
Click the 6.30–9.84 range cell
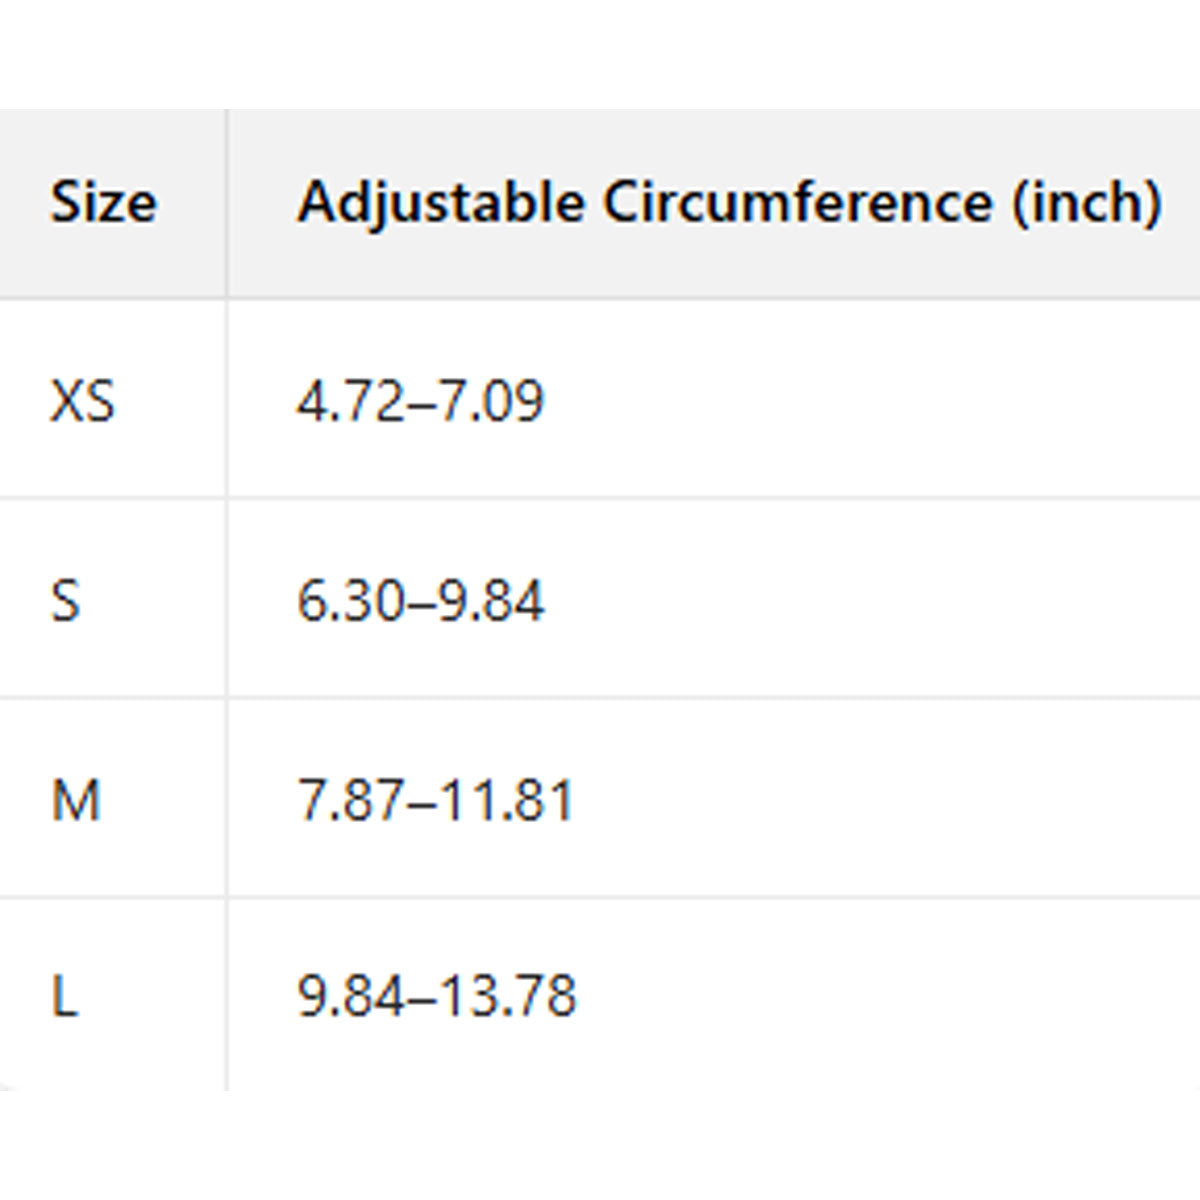[420, 601]
